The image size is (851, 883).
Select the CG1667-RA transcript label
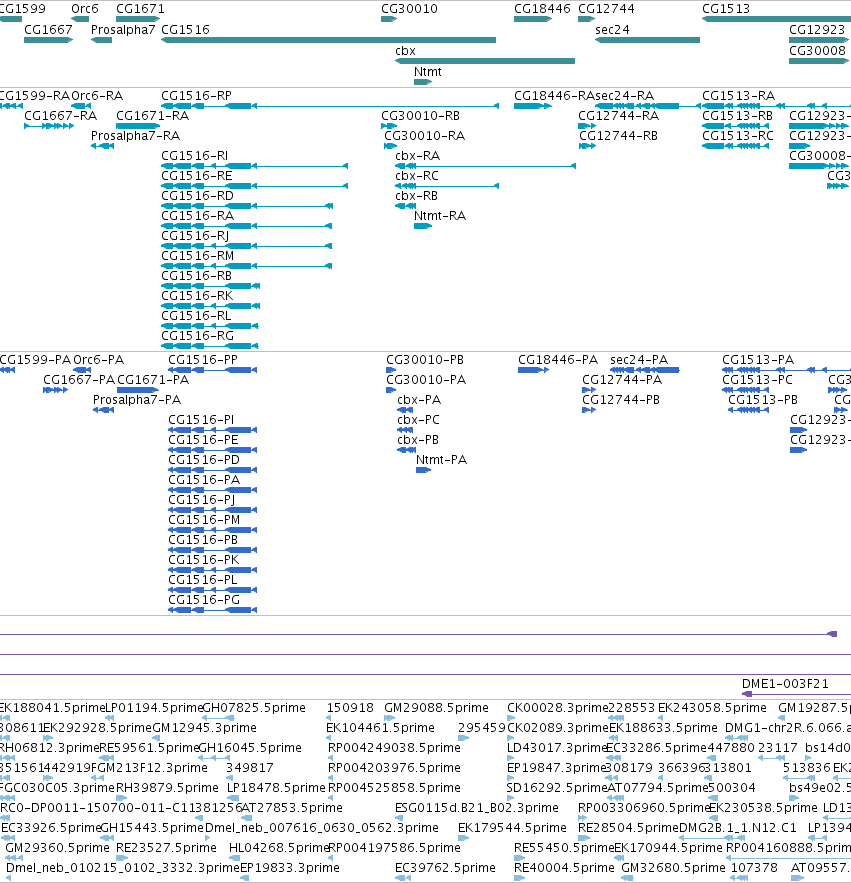[x=61, y=116]
